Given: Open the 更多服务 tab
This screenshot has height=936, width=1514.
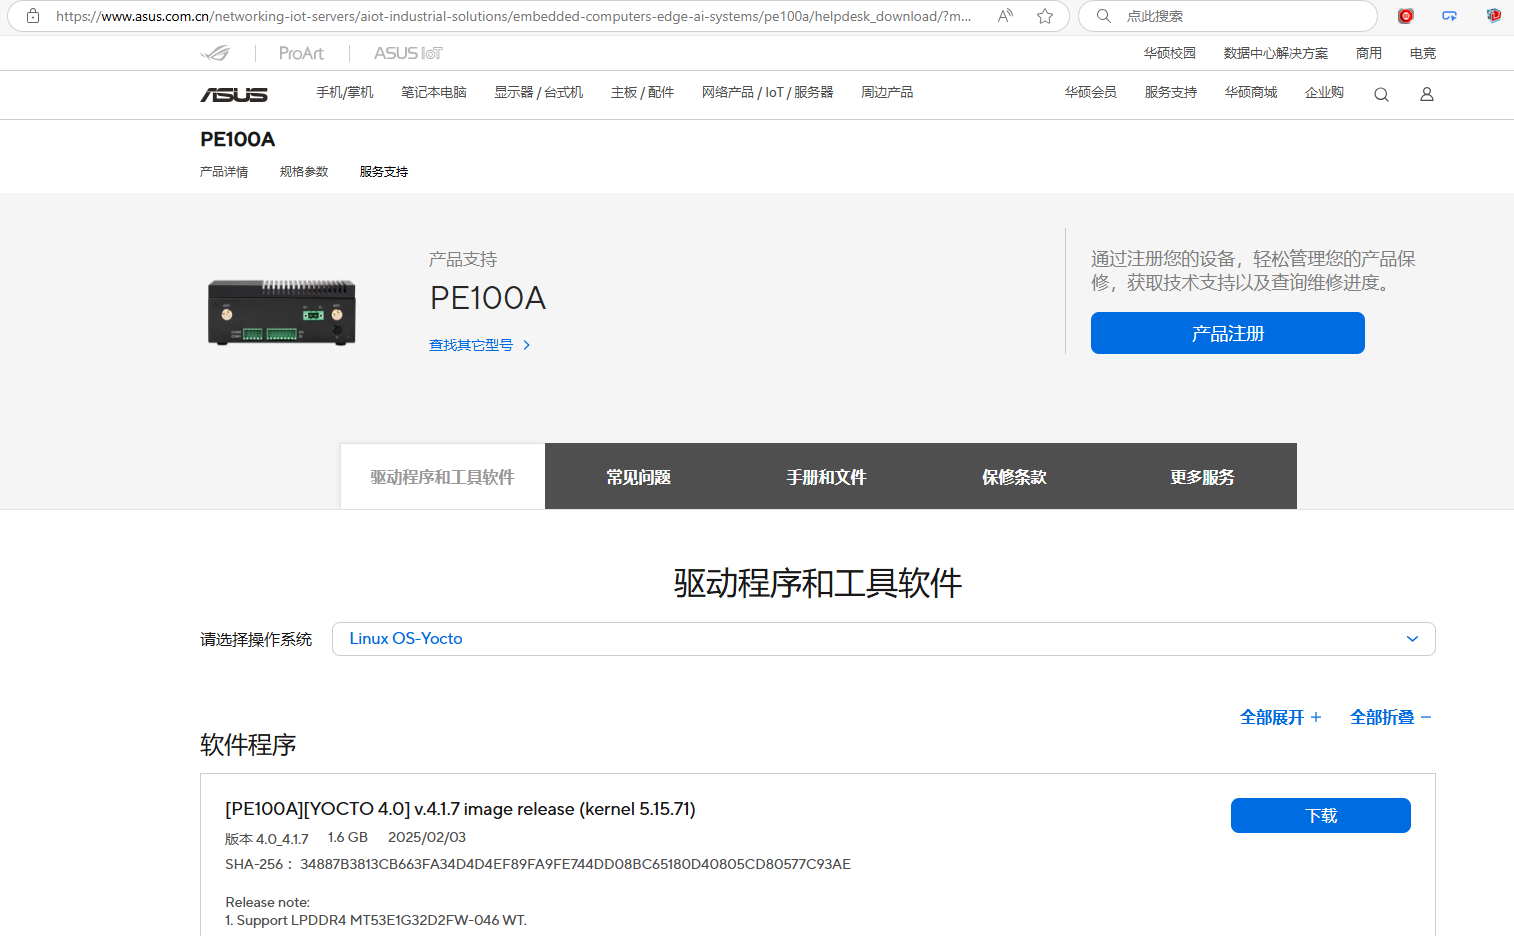Looking at the screenshot, I should (1202, 477).
